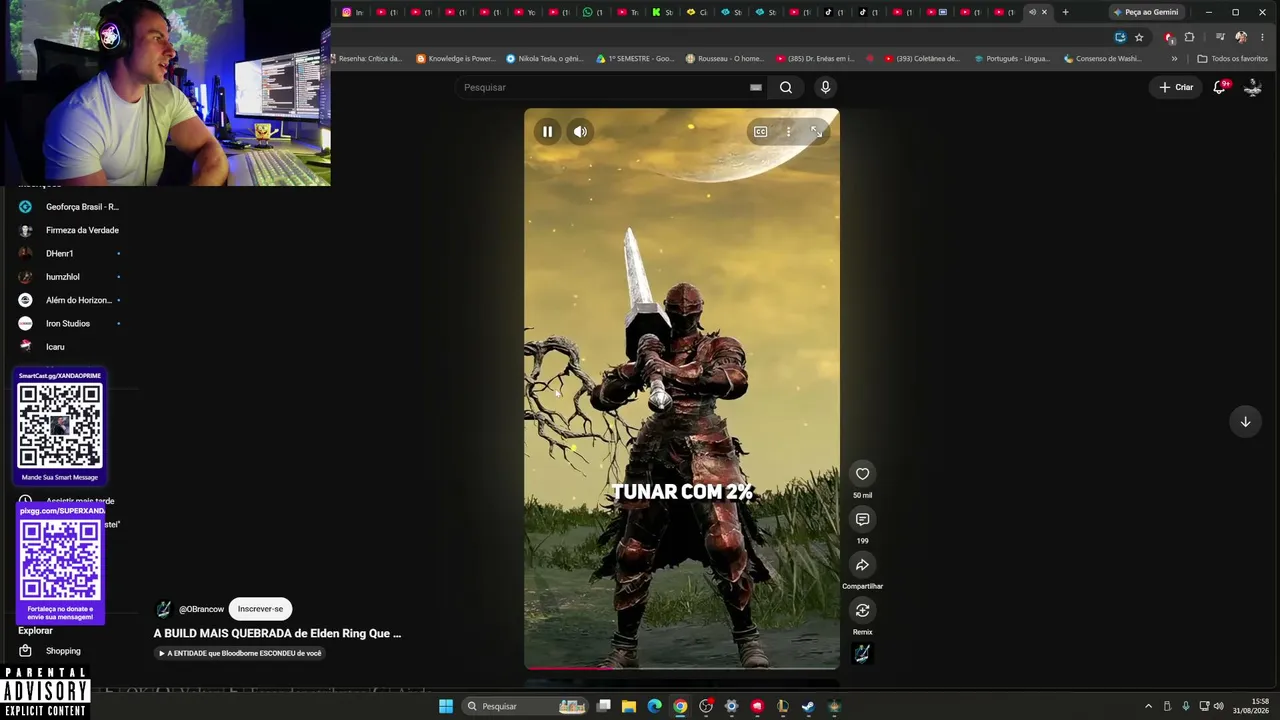Open the Windows Start menu

(x=446, y=706)
